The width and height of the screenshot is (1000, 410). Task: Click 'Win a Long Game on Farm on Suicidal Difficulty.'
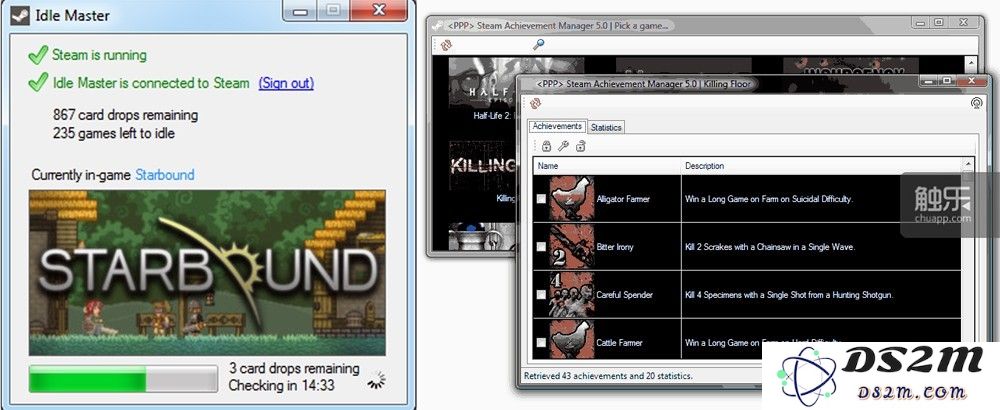pyautogui.click(x=768, y=199)
